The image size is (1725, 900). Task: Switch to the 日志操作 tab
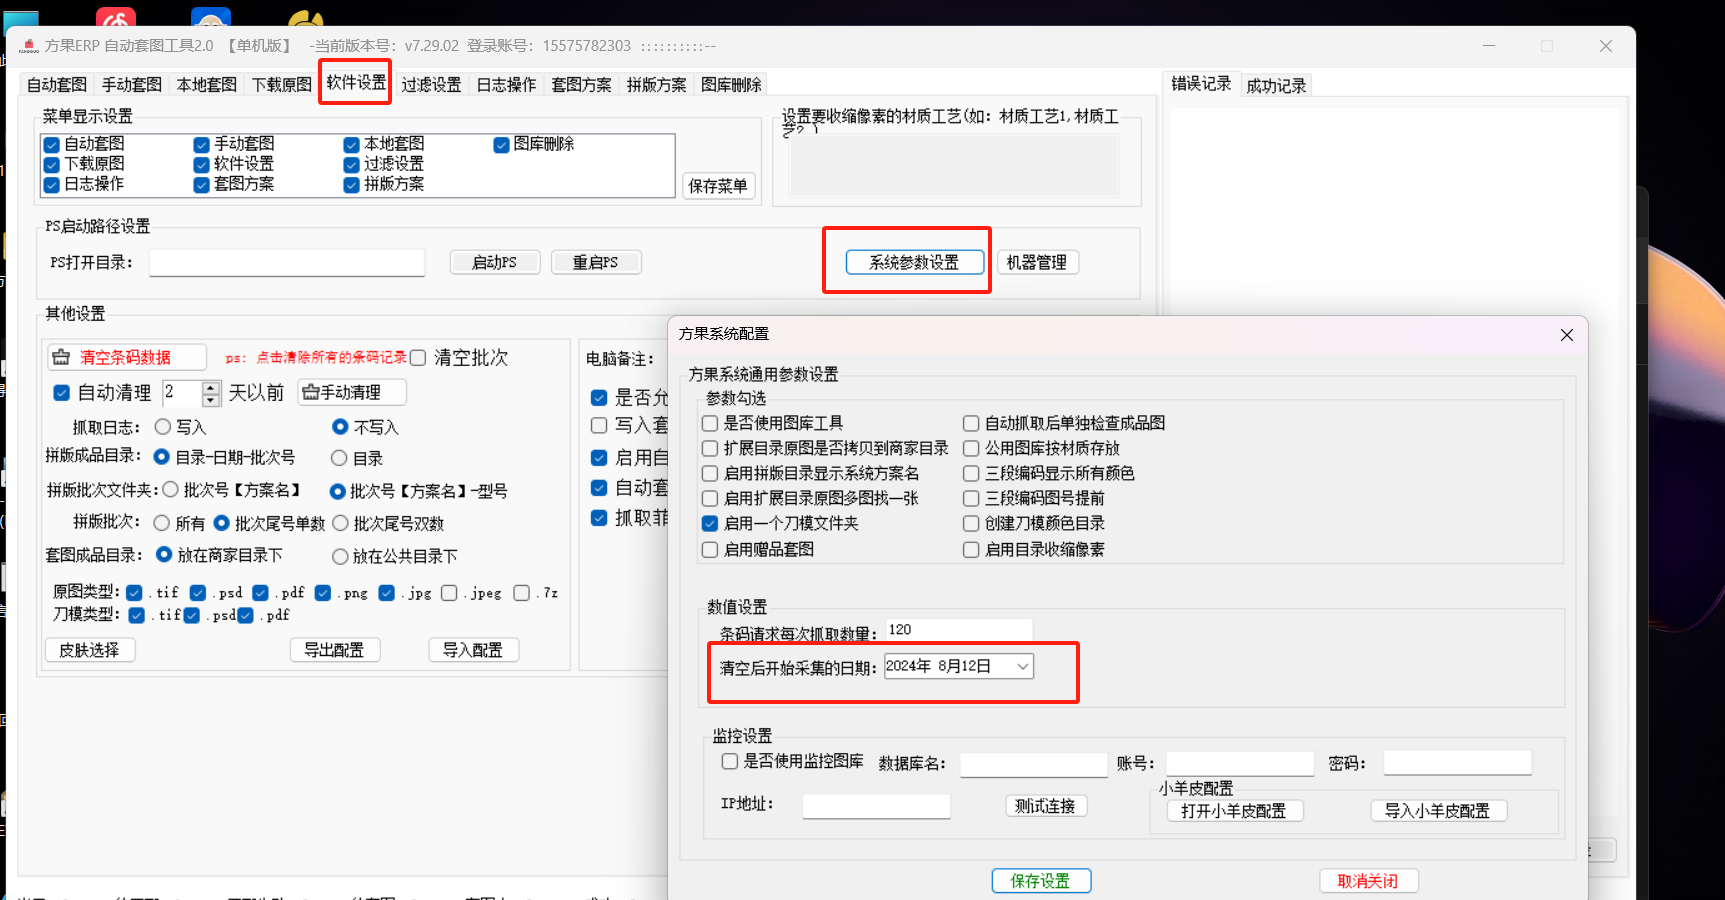(x=506, y=85)
